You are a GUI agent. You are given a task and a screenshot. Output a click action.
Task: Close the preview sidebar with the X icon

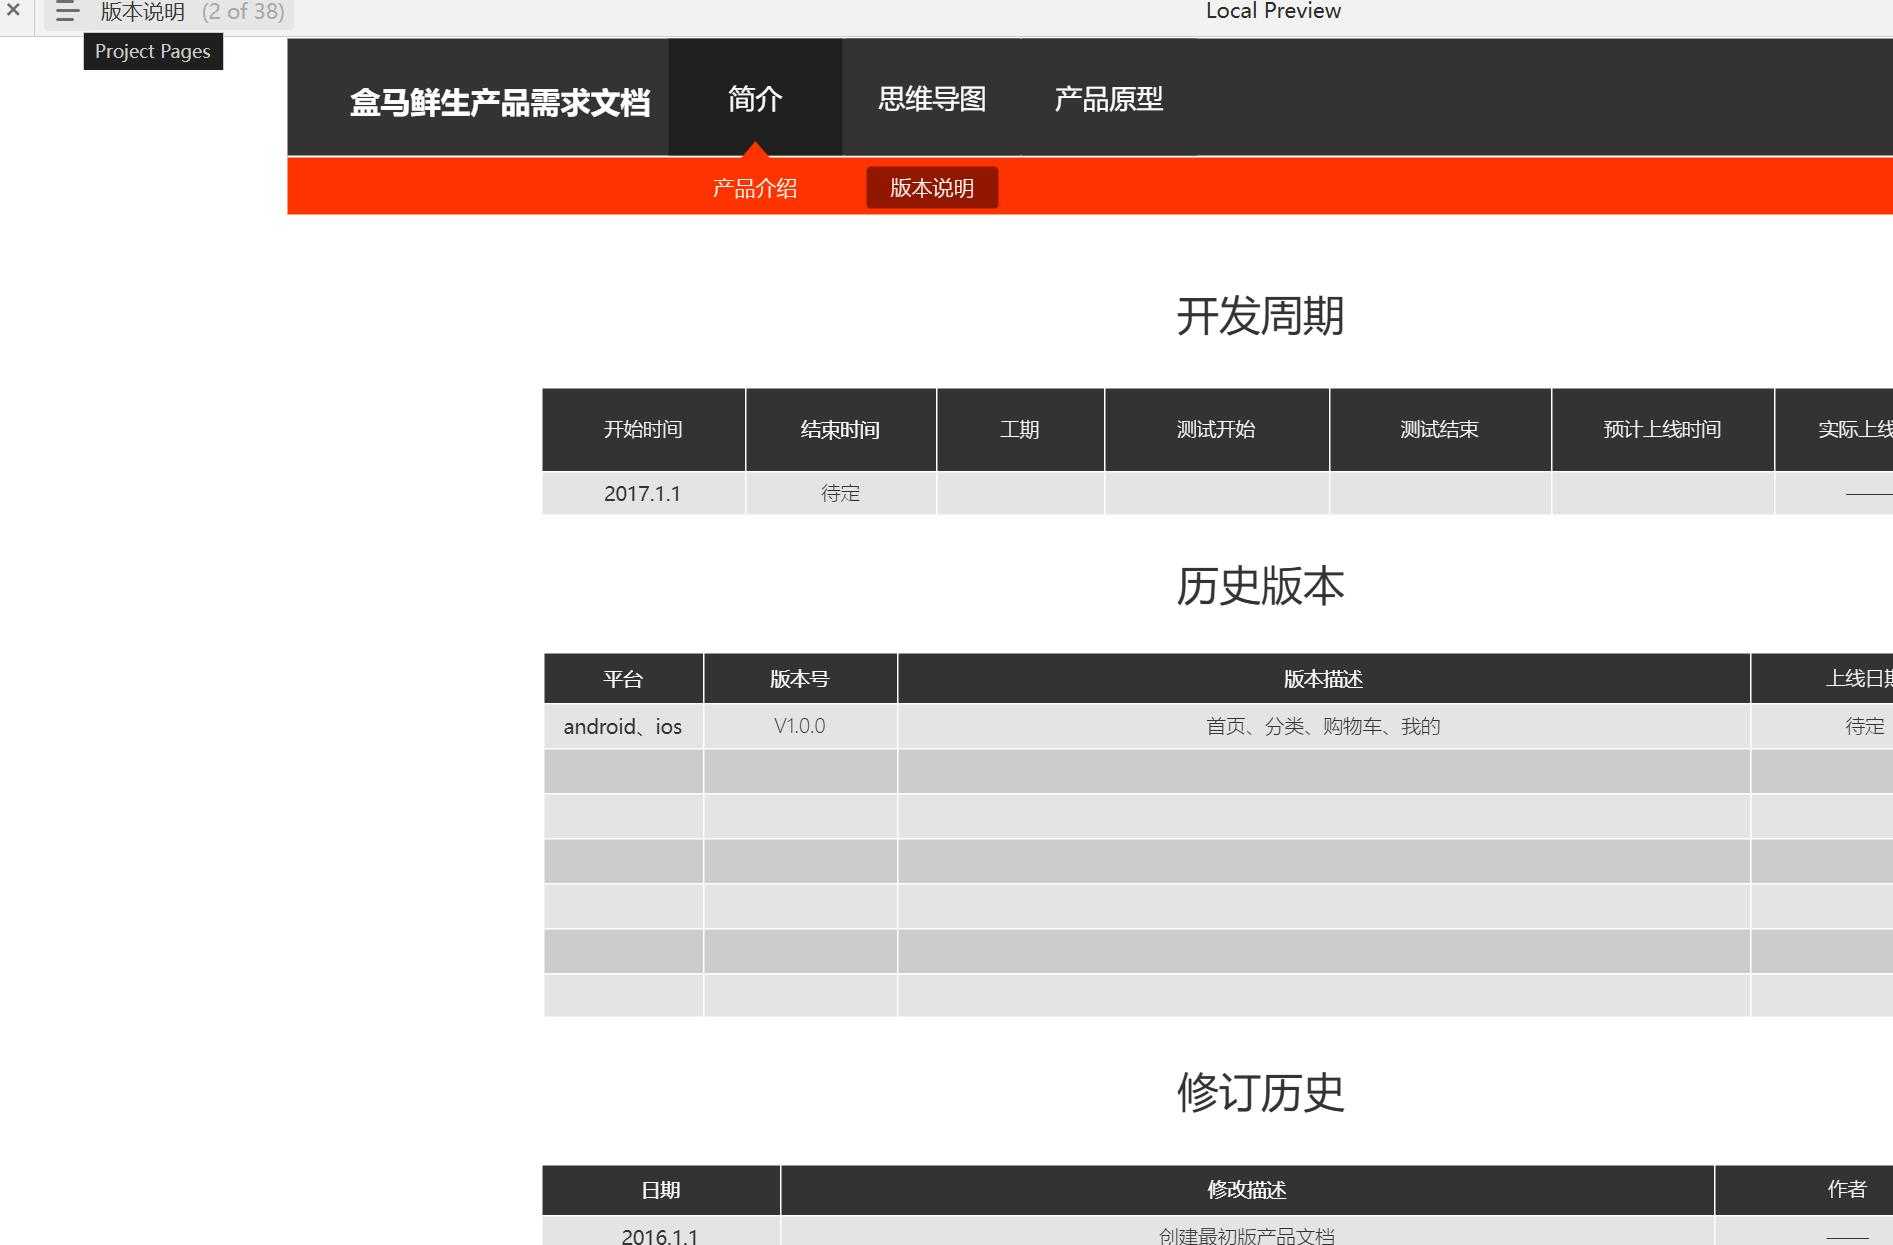14,11
